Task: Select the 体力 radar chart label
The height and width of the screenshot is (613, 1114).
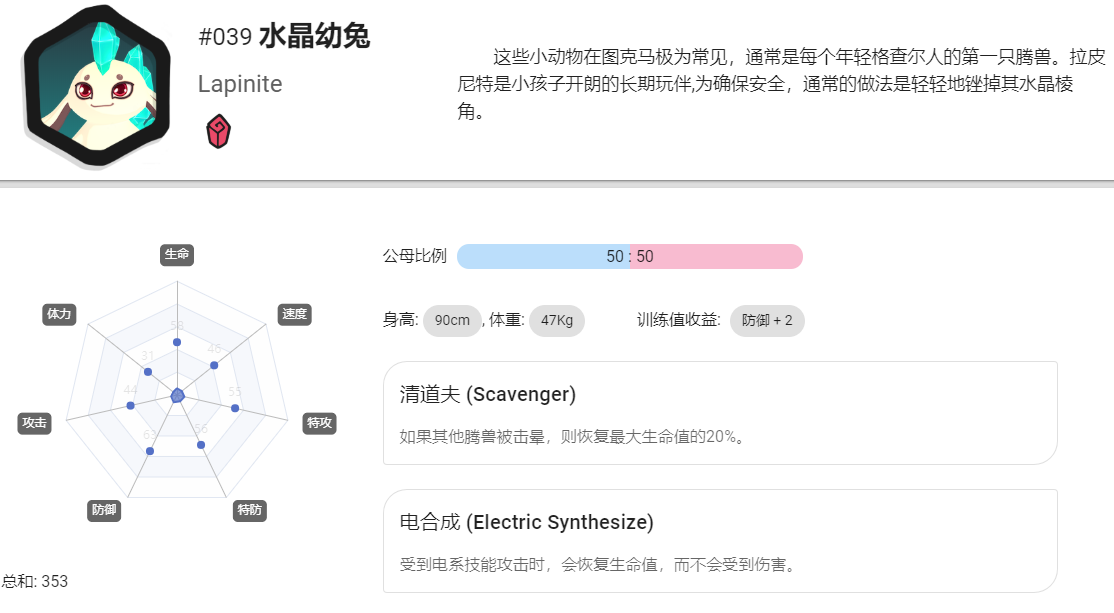Action: tap(59, 314)
